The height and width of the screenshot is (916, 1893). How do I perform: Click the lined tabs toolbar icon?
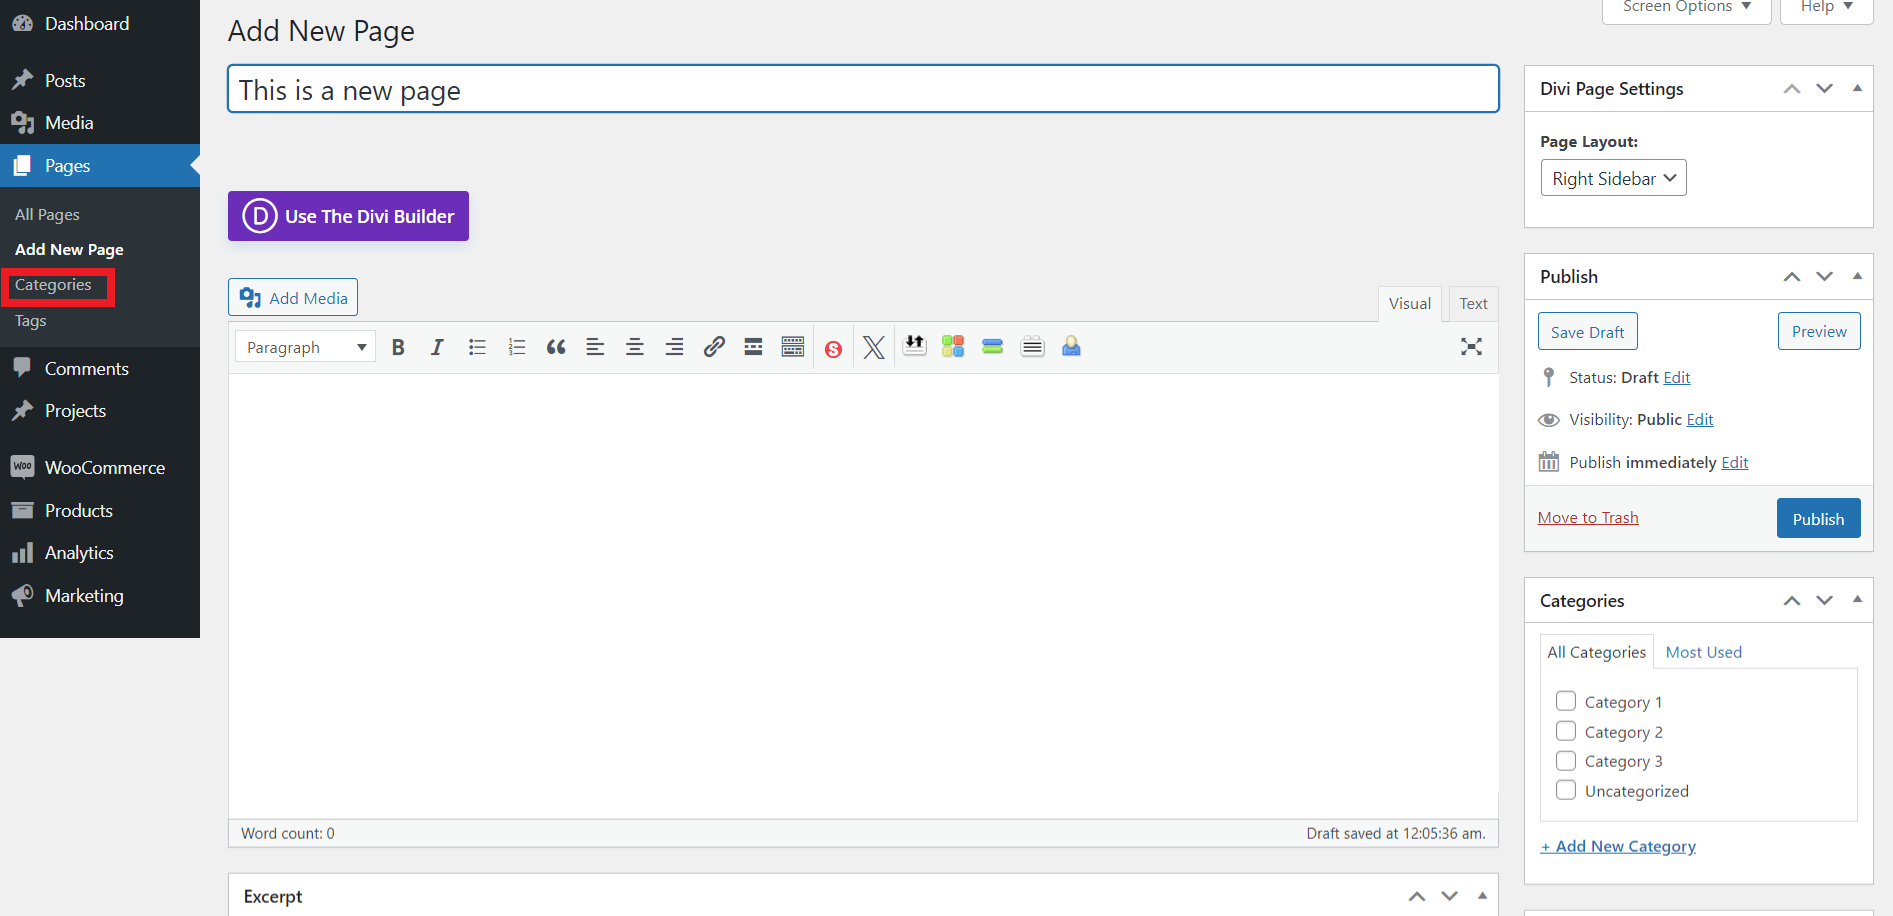tap(1032, 346)
